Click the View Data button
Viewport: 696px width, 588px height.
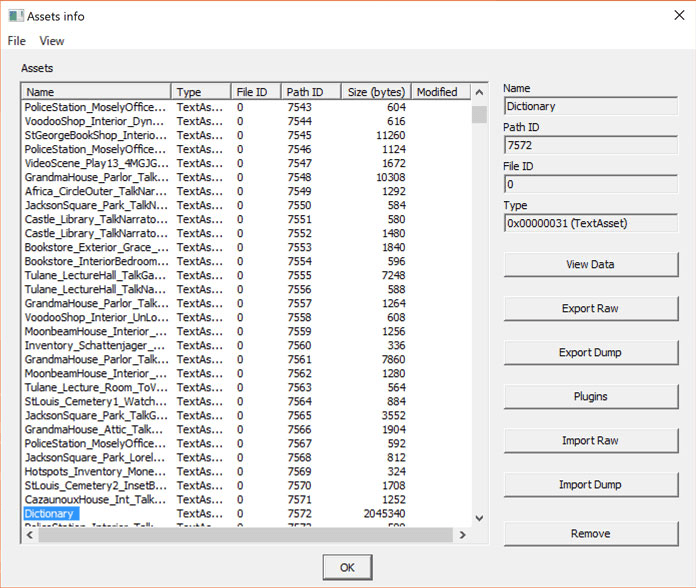click(590, 265)
